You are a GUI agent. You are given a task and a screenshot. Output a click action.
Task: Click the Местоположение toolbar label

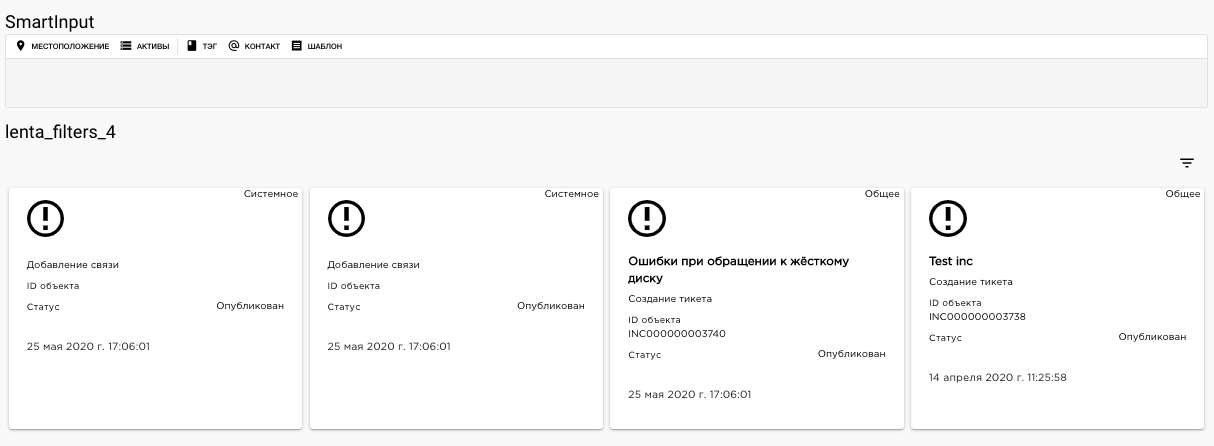click(x=70, y=47)
